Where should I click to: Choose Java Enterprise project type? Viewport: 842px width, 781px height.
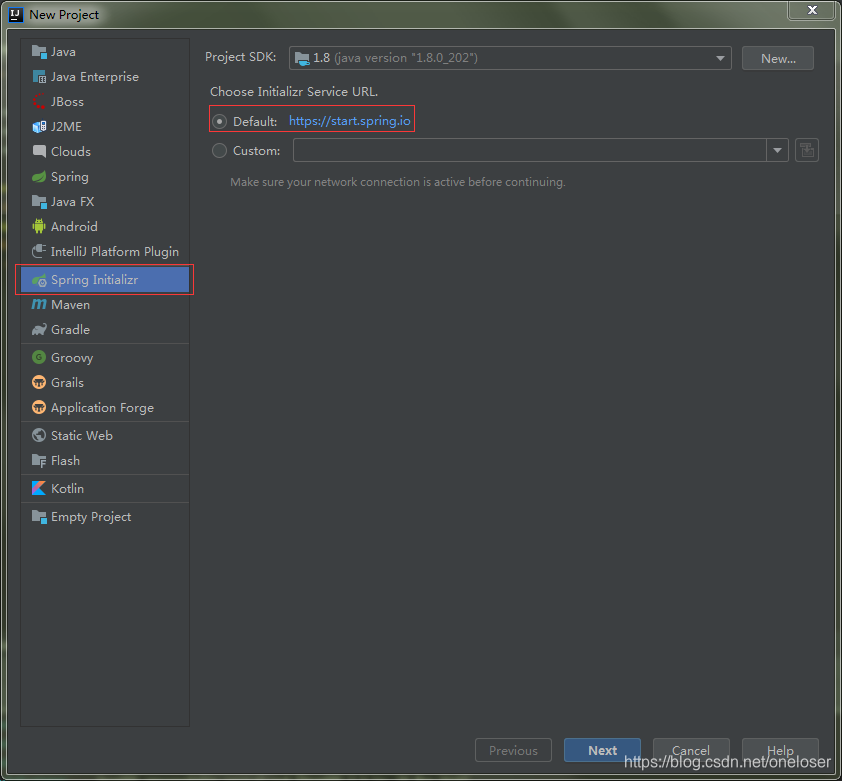pos(105,77)
